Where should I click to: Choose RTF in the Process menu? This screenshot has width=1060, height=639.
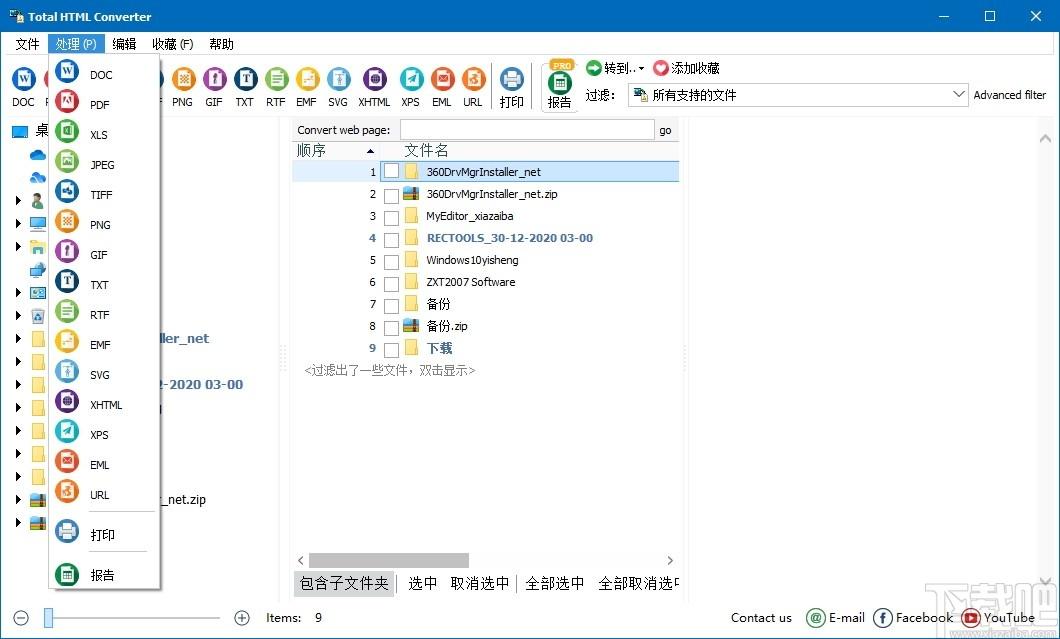coord(104,314)
